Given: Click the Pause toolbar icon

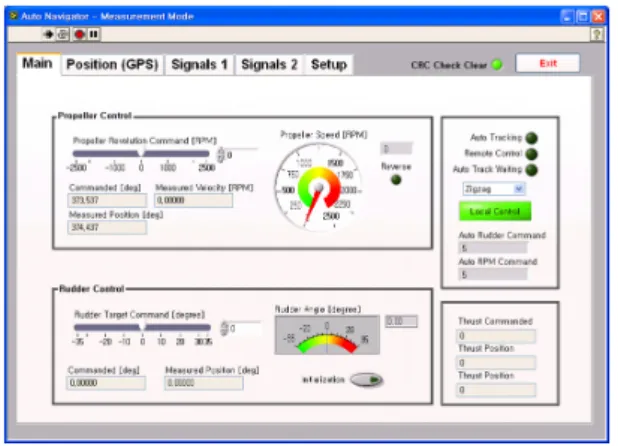Looking at the screenshot, I should (94, 34).
